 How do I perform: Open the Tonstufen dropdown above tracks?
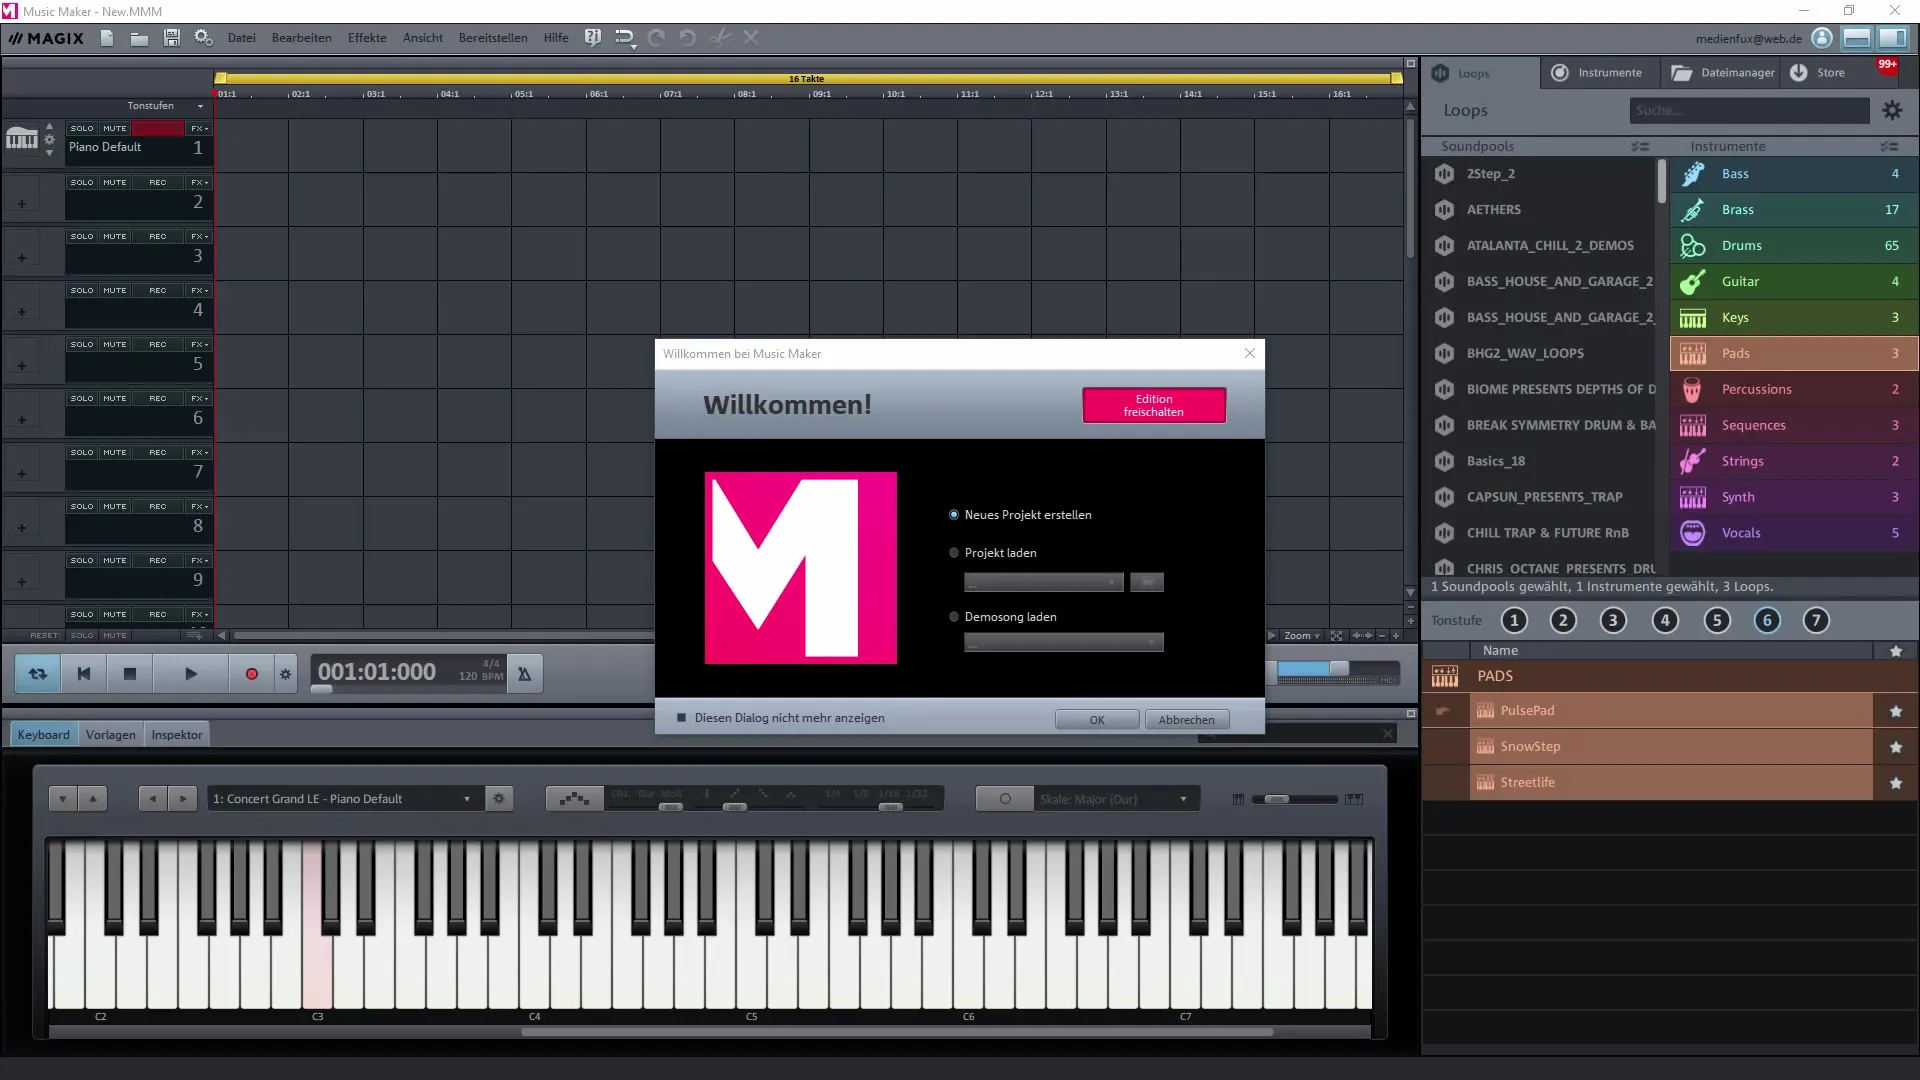165,106
